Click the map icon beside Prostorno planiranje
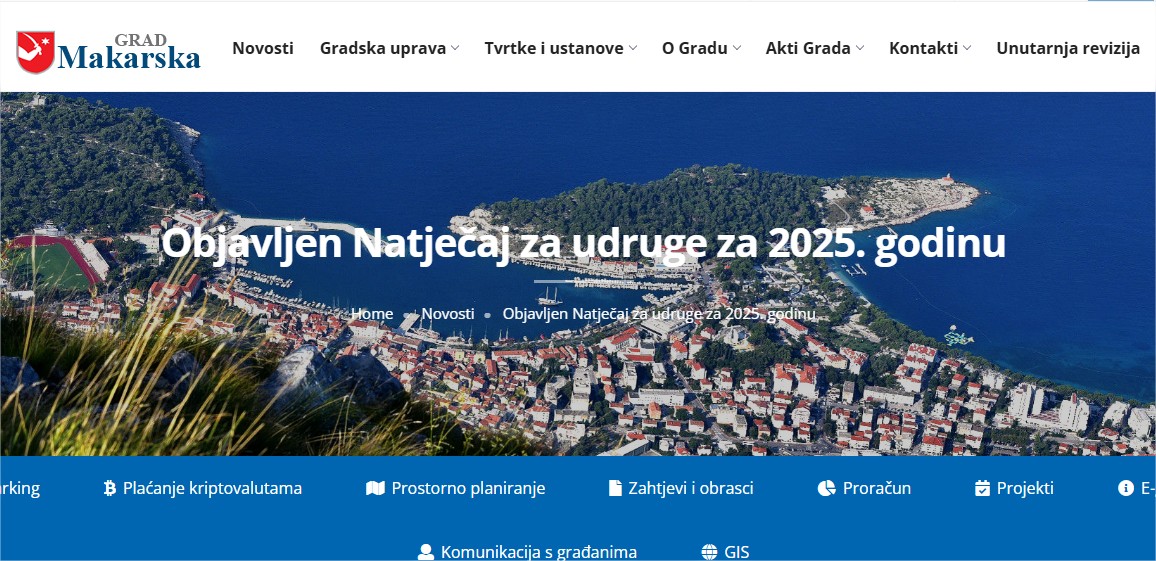This screenshot has height=561, width=1156. [x=375, y=488]
